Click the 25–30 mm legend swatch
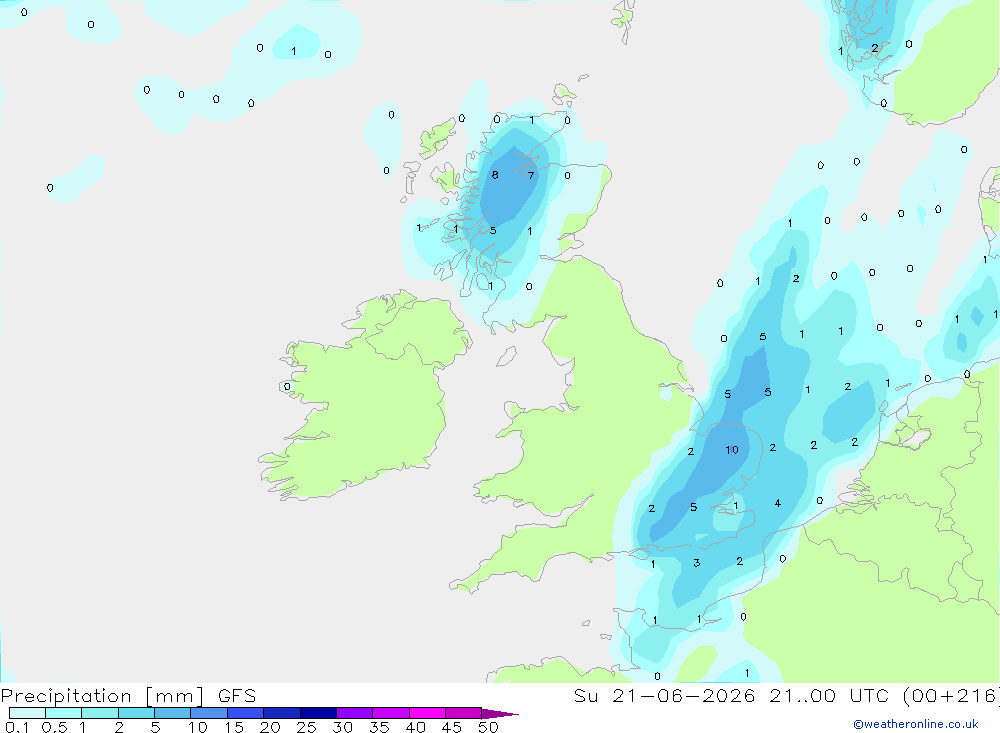Image resolution: width=1000 pixels, height=733 pixels. 318,713
